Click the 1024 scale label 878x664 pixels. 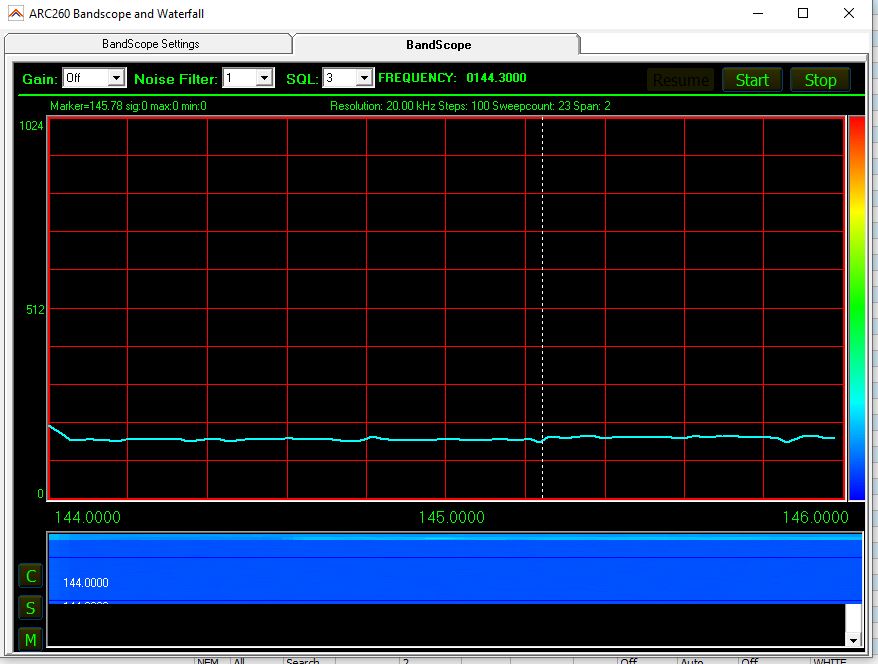pyautogui.click(x=31, y=125)
